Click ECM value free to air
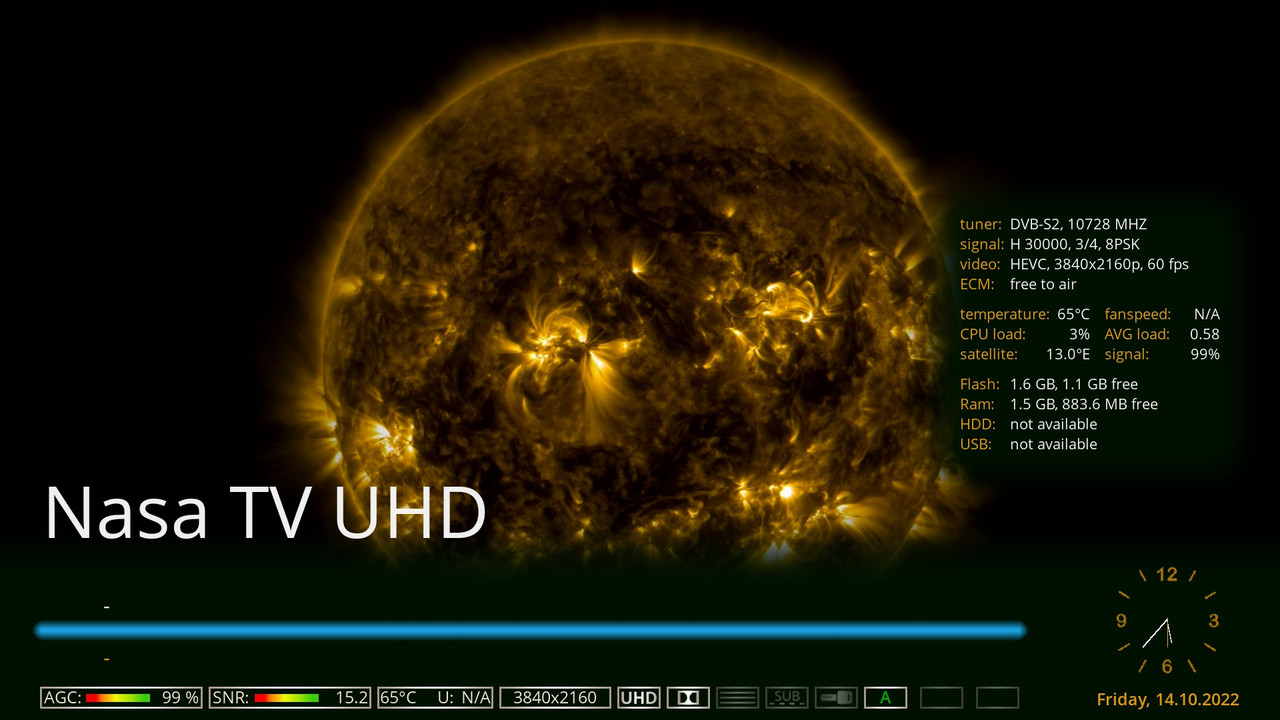 1043,284
